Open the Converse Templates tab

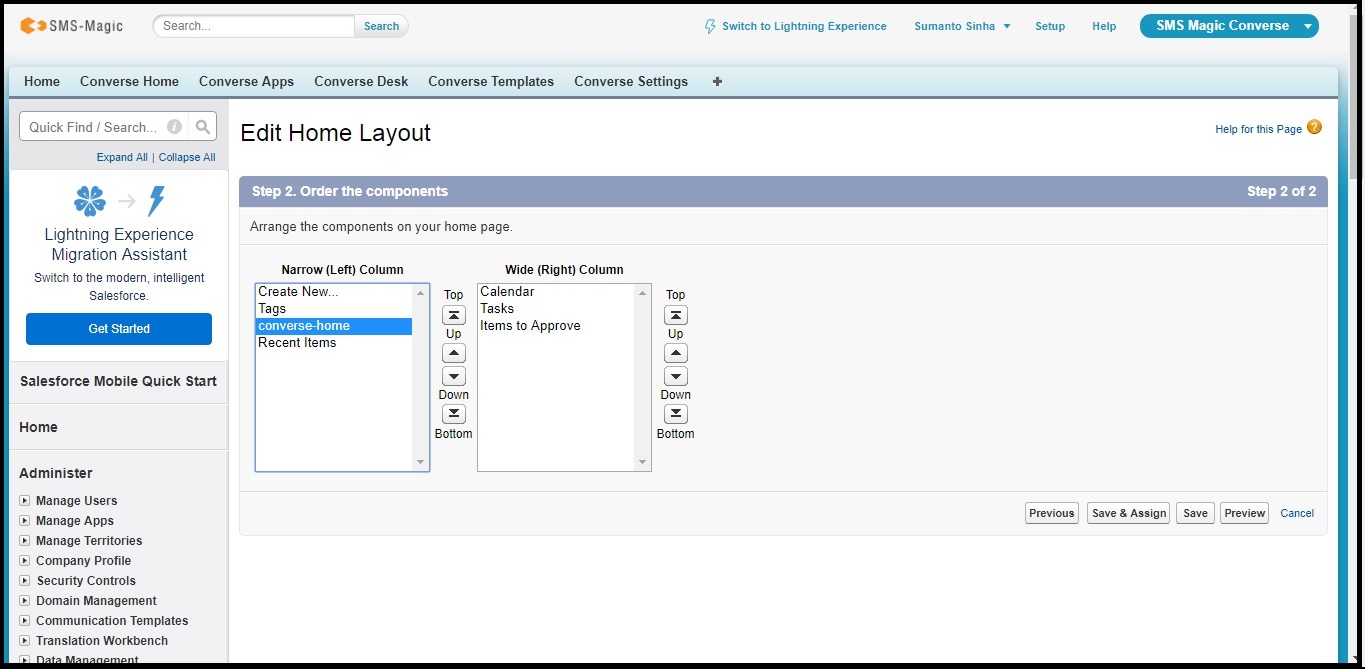(491, 82)
